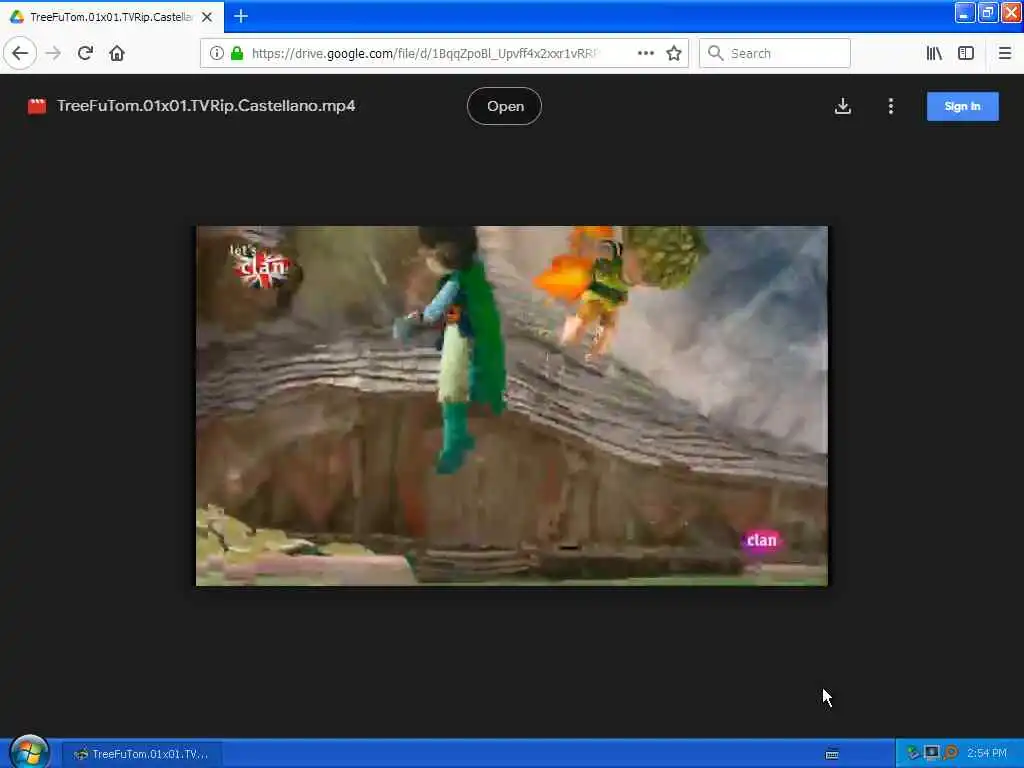Screen dimensions: 1024x768
Task: Go back using the browser back arrow
Action: pyautogui.click(x=20, y=53)
